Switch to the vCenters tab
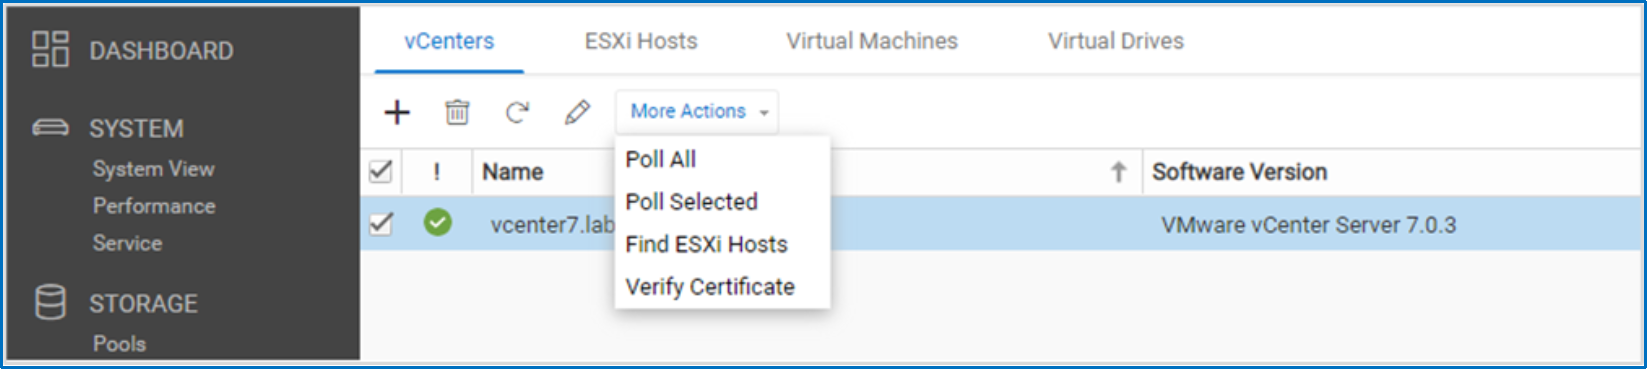The image size is (1648, 369). tap(449, 41)
